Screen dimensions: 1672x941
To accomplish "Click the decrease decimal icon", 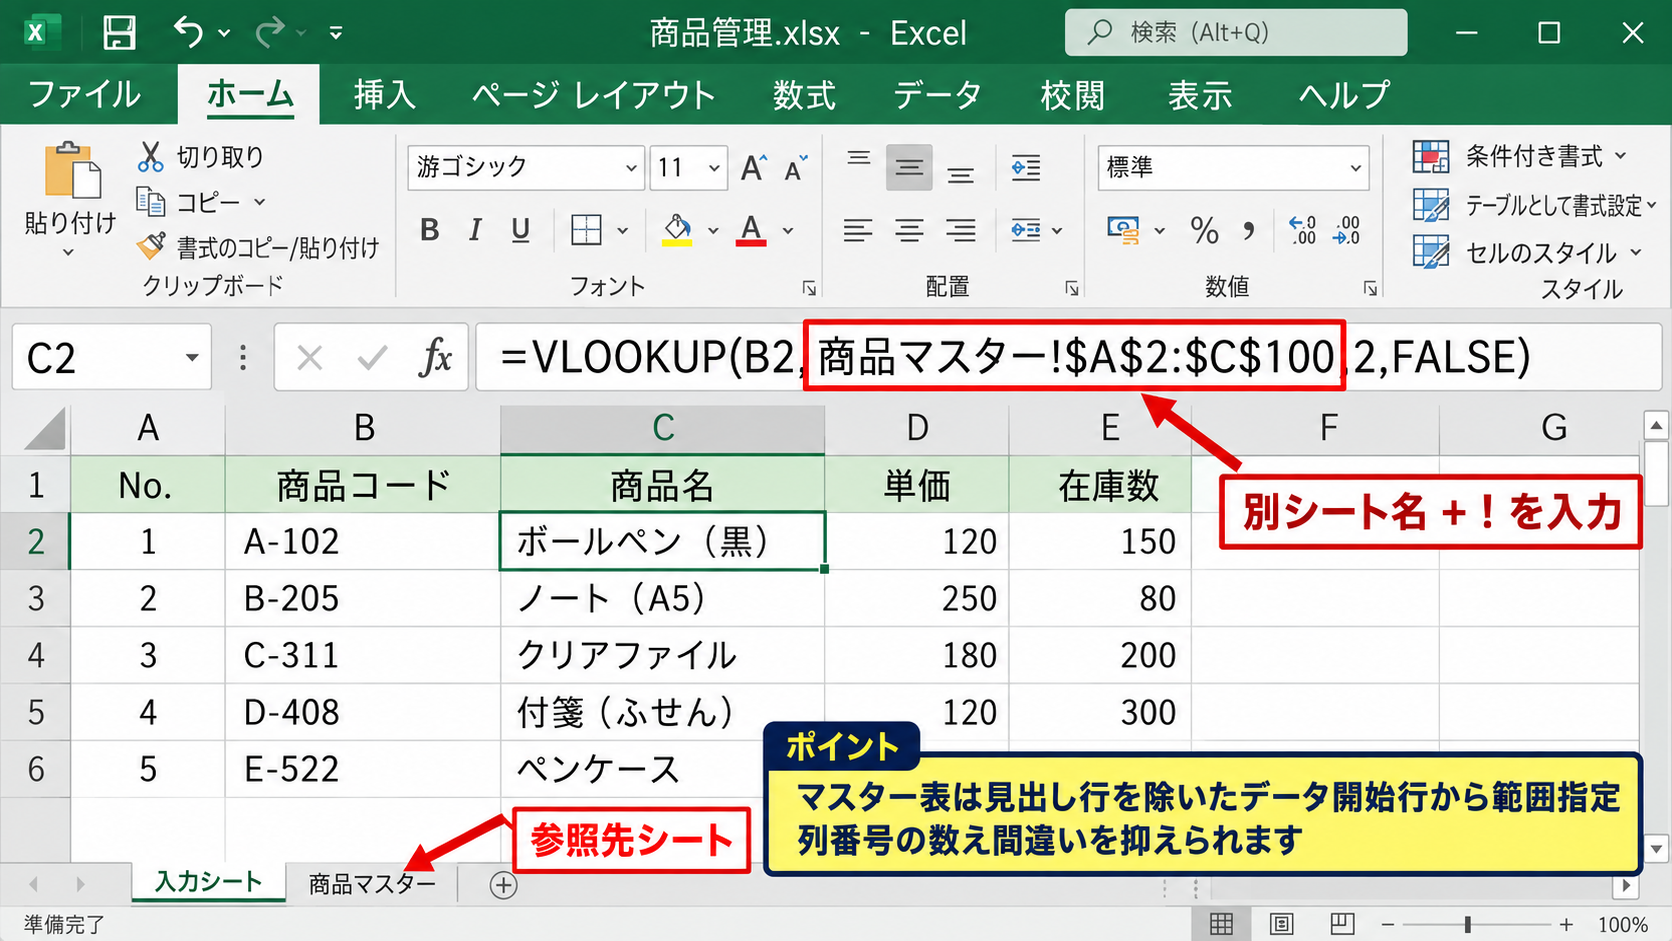I will [x=1347, y=231].
